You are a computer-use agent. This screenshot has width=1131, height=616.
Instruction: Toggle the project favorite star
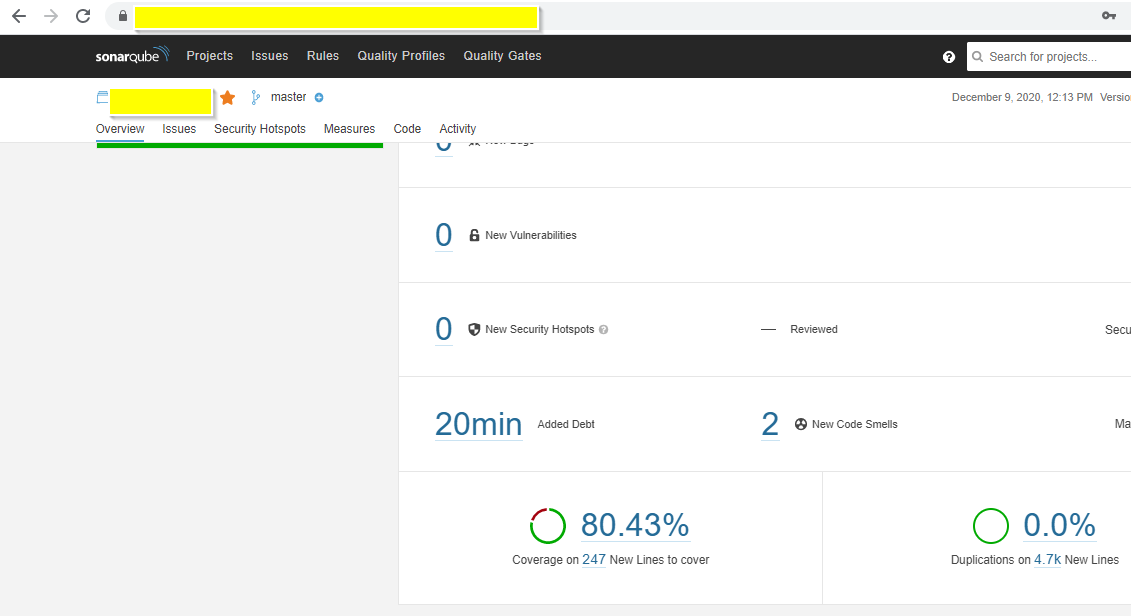point(227,97)
